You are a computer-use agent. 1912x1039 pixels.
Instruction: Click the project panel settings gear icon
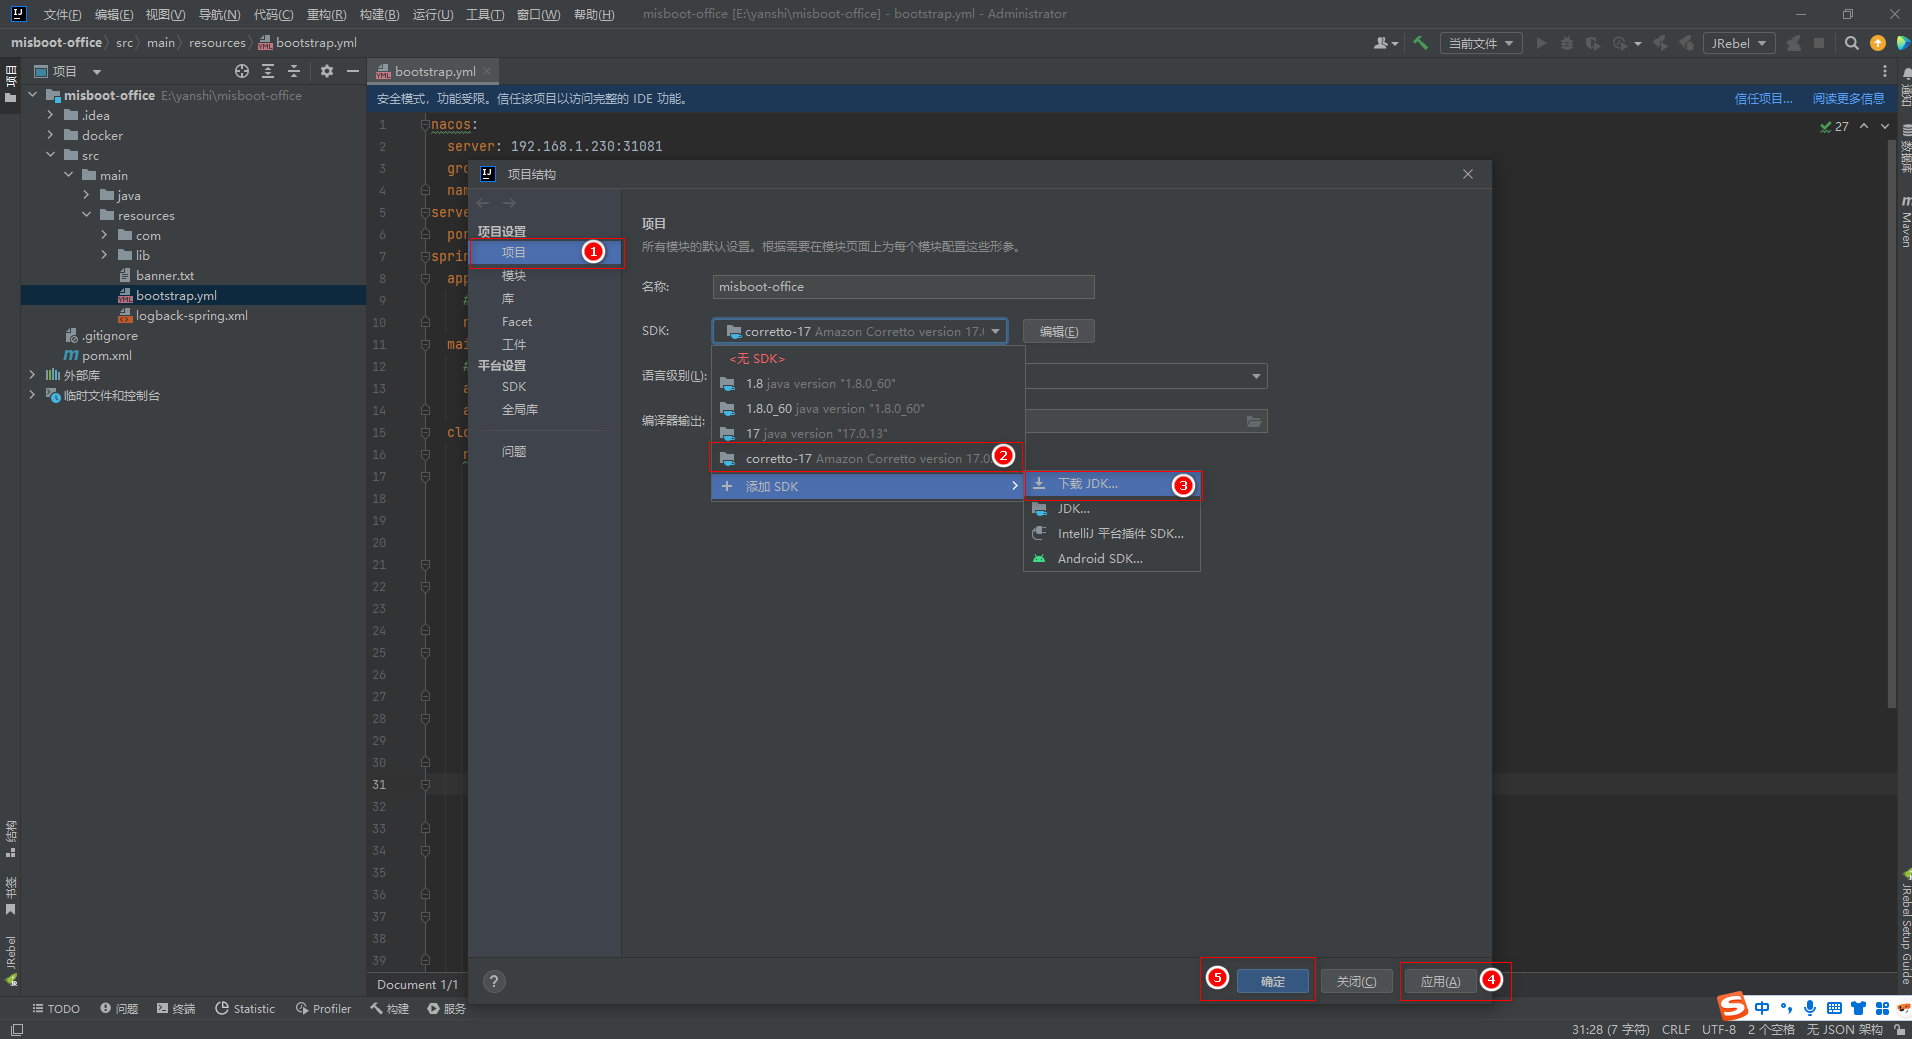[326, 71]
